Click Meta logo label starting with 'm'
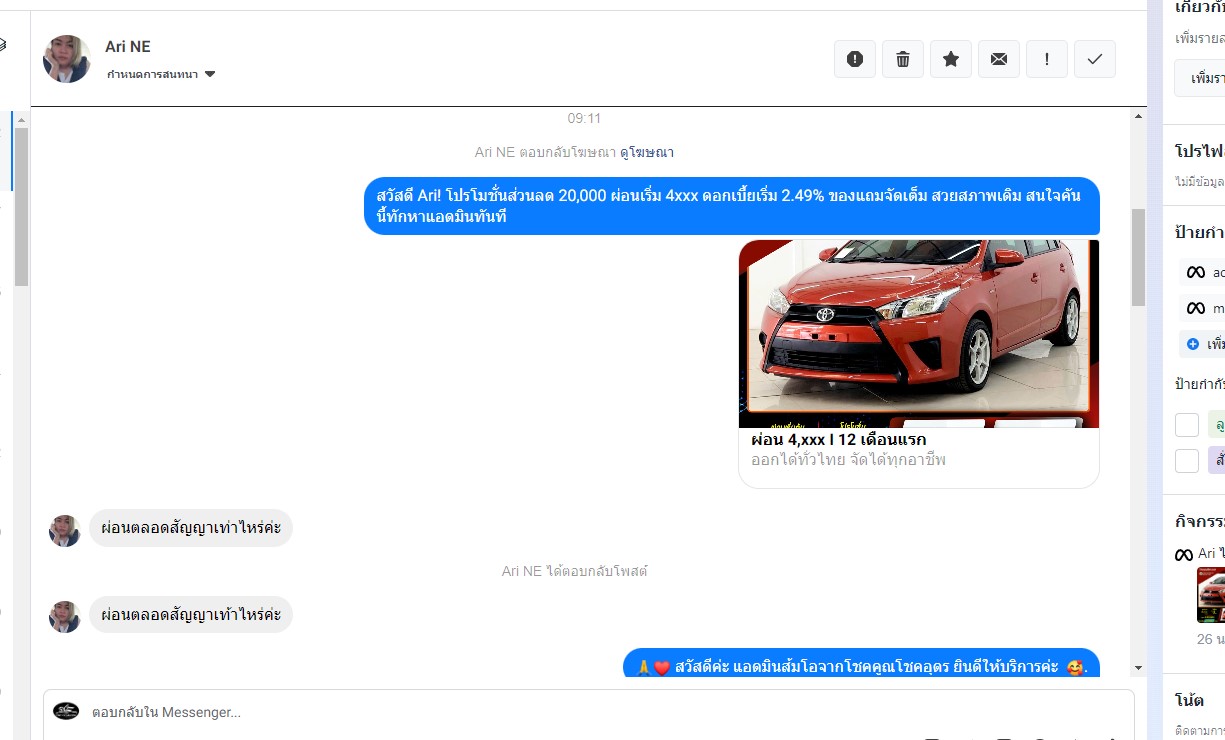The image size is (1225, 740). pos(1200,308)
